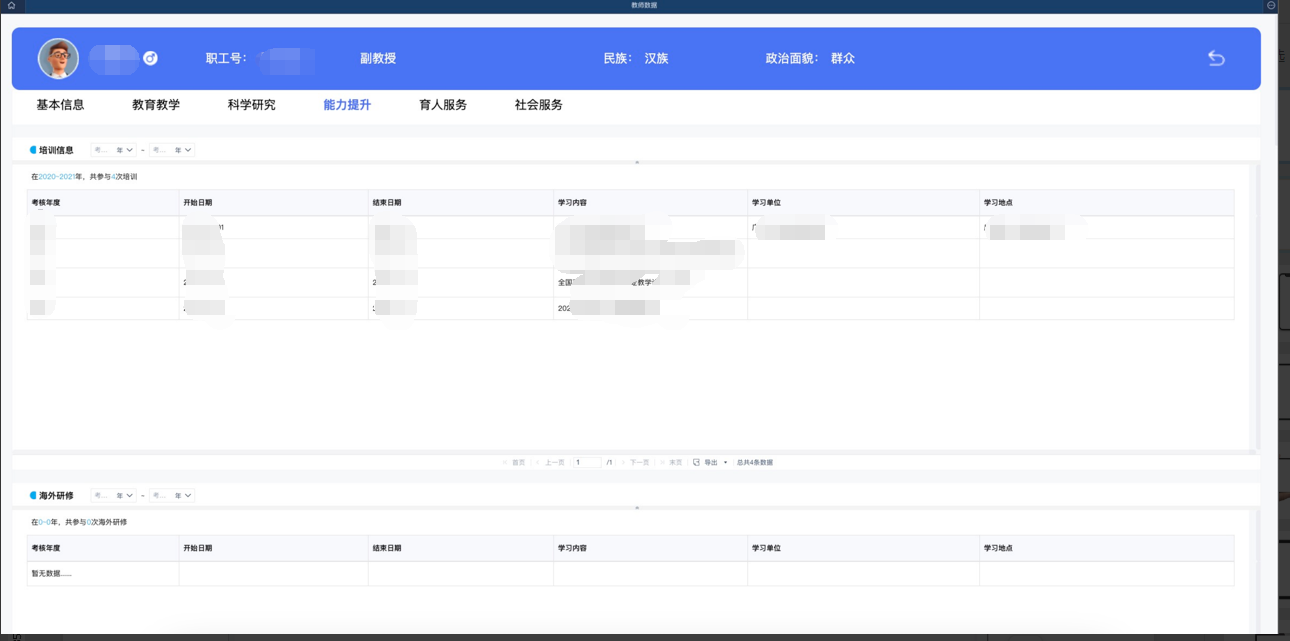Open start year dropdown for 海外研修
The height and width of the screenshot is (641, 1290).
click(113, 495)
